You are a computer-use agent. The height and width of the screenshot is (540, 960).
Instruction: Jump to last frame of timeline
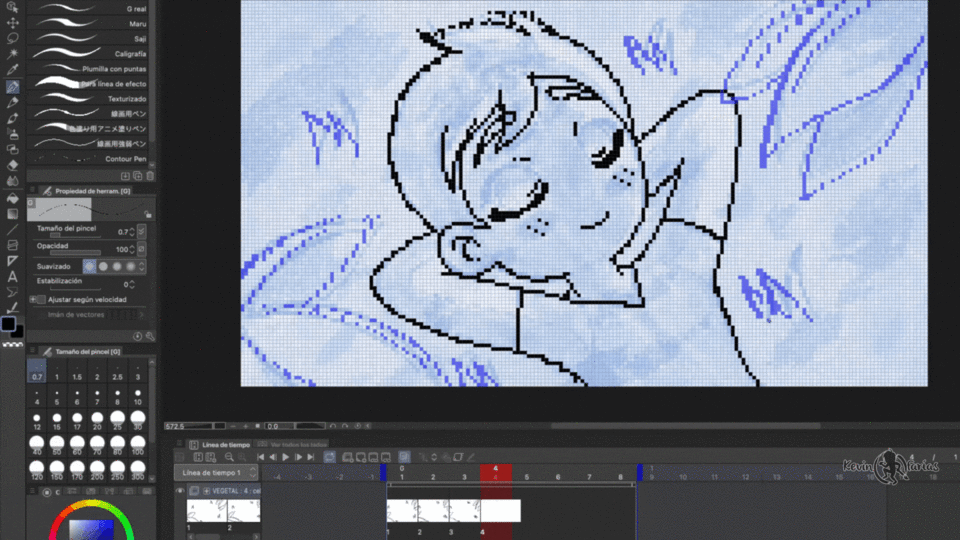(x=311, y=457)
